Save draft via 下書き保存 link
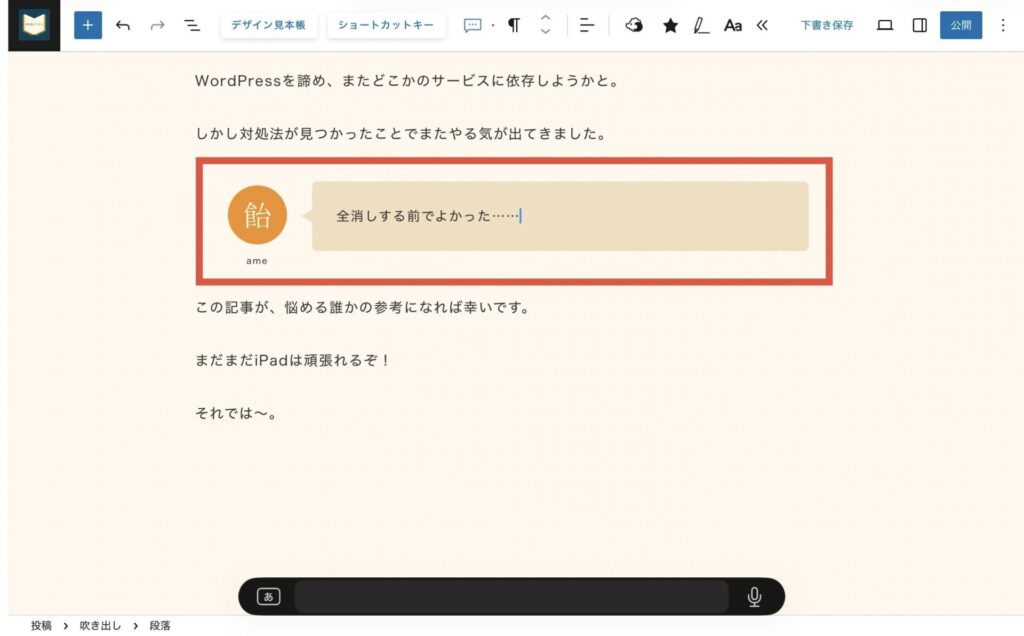This screenshot has width=1024, height=636. click(827, 25)
